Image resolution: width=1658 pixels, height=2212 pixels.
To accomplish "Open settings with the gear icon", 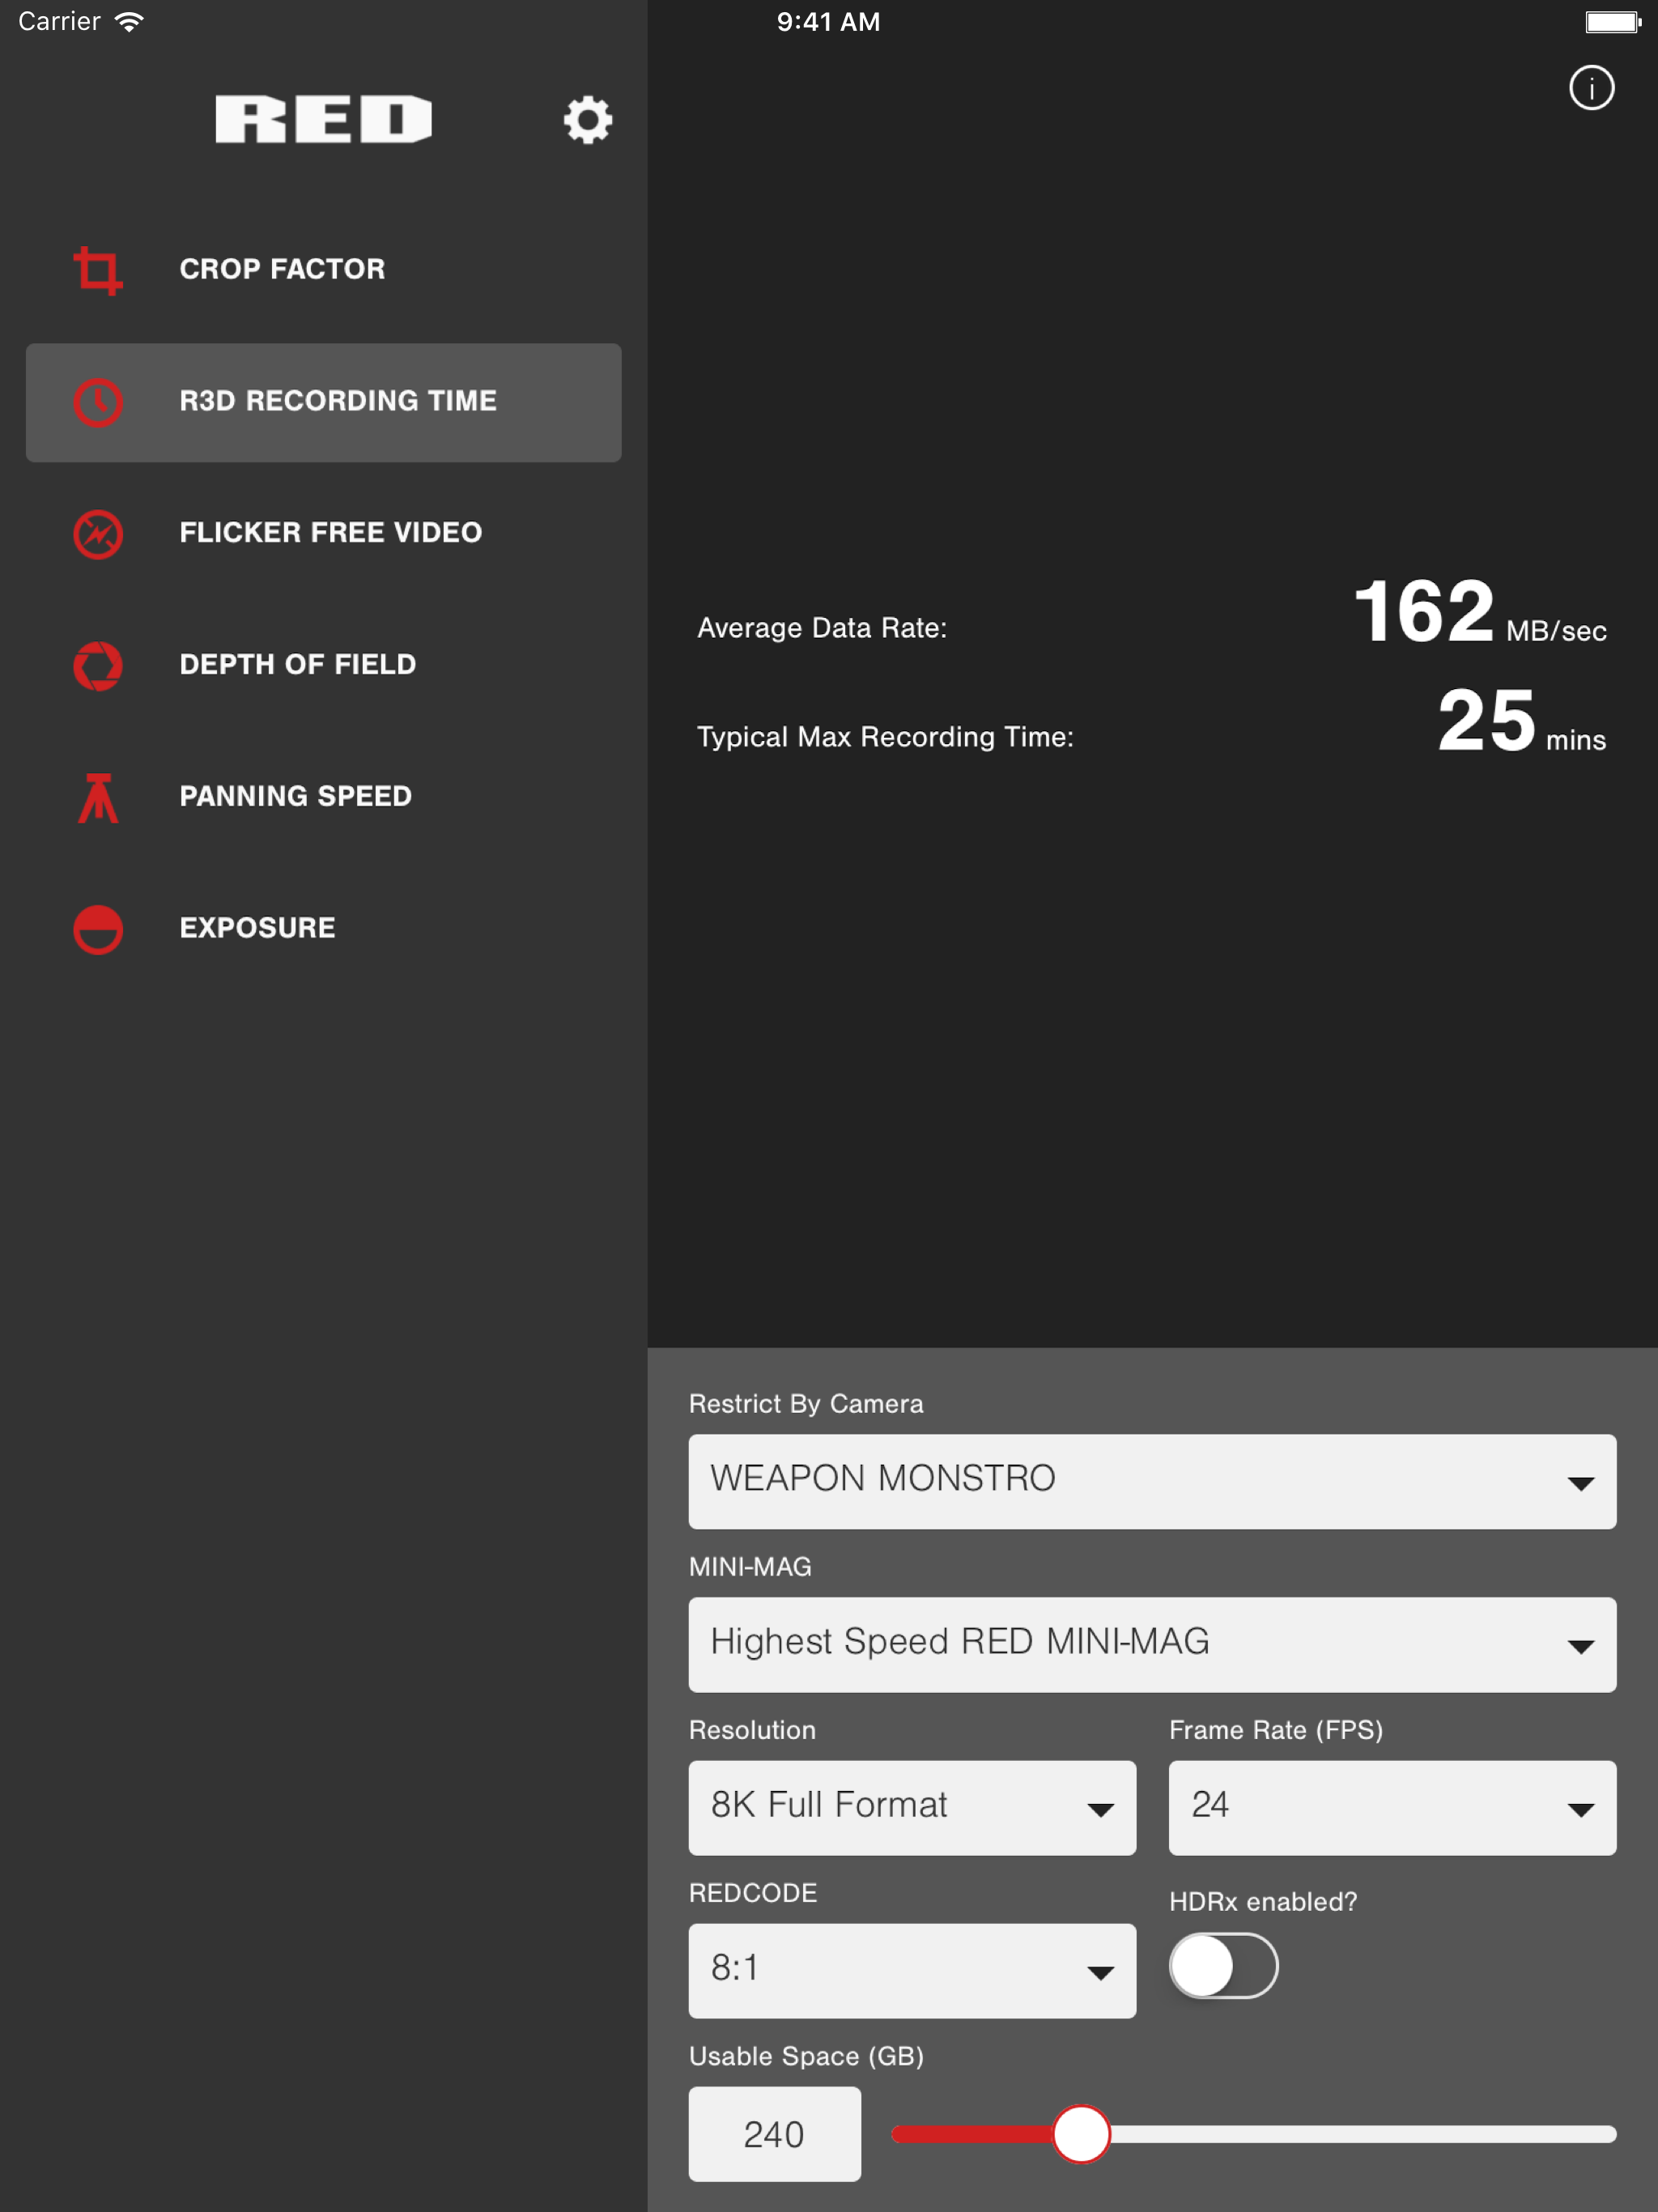I will pos(587,120).
